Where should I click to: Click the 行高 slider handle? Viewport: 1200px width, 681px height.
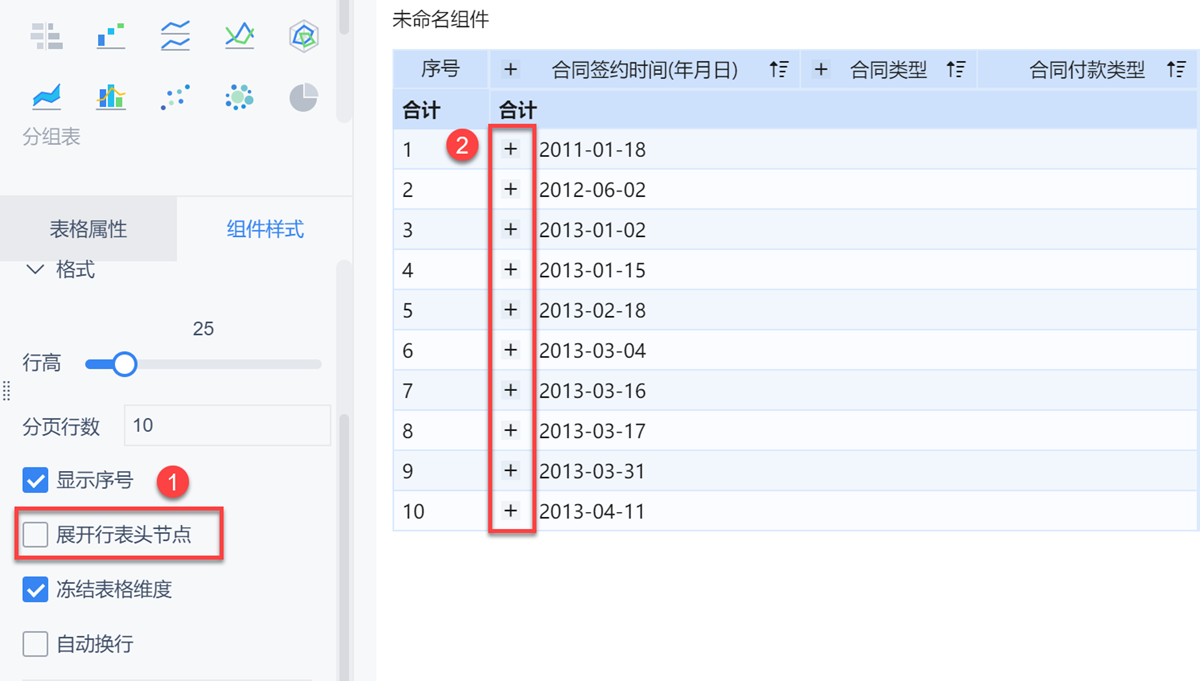tap(124, 364)
